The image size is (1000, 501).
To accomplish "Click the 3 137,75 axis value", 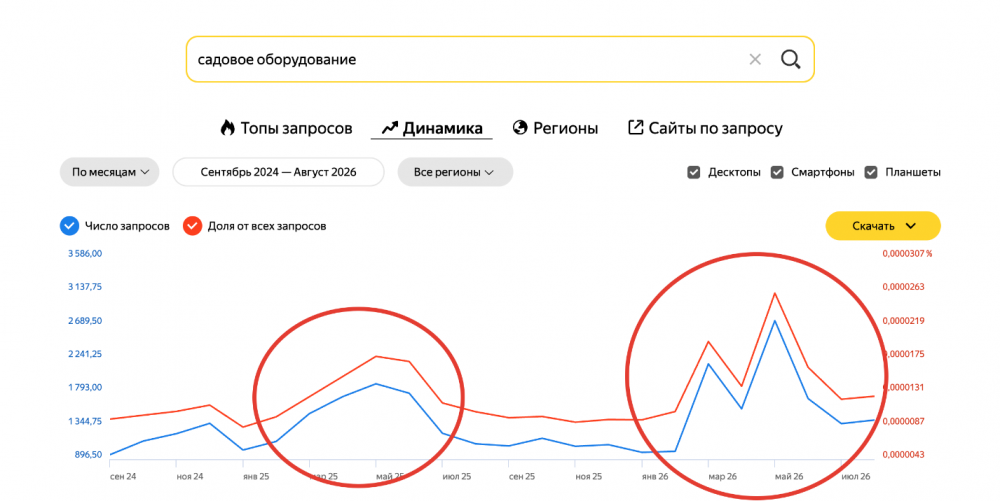I will point(85,287).
